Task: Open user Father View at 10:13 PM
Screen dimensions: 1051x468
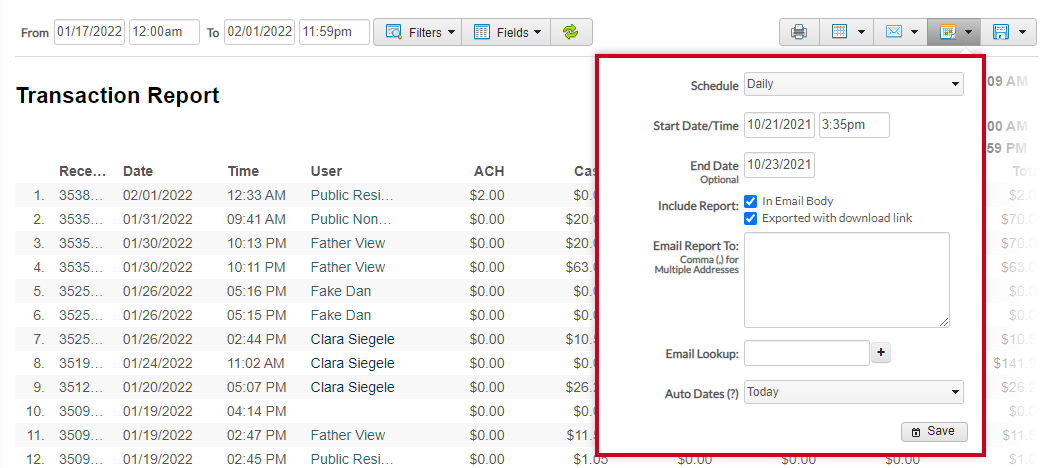Action: click(x=348, y=243)
